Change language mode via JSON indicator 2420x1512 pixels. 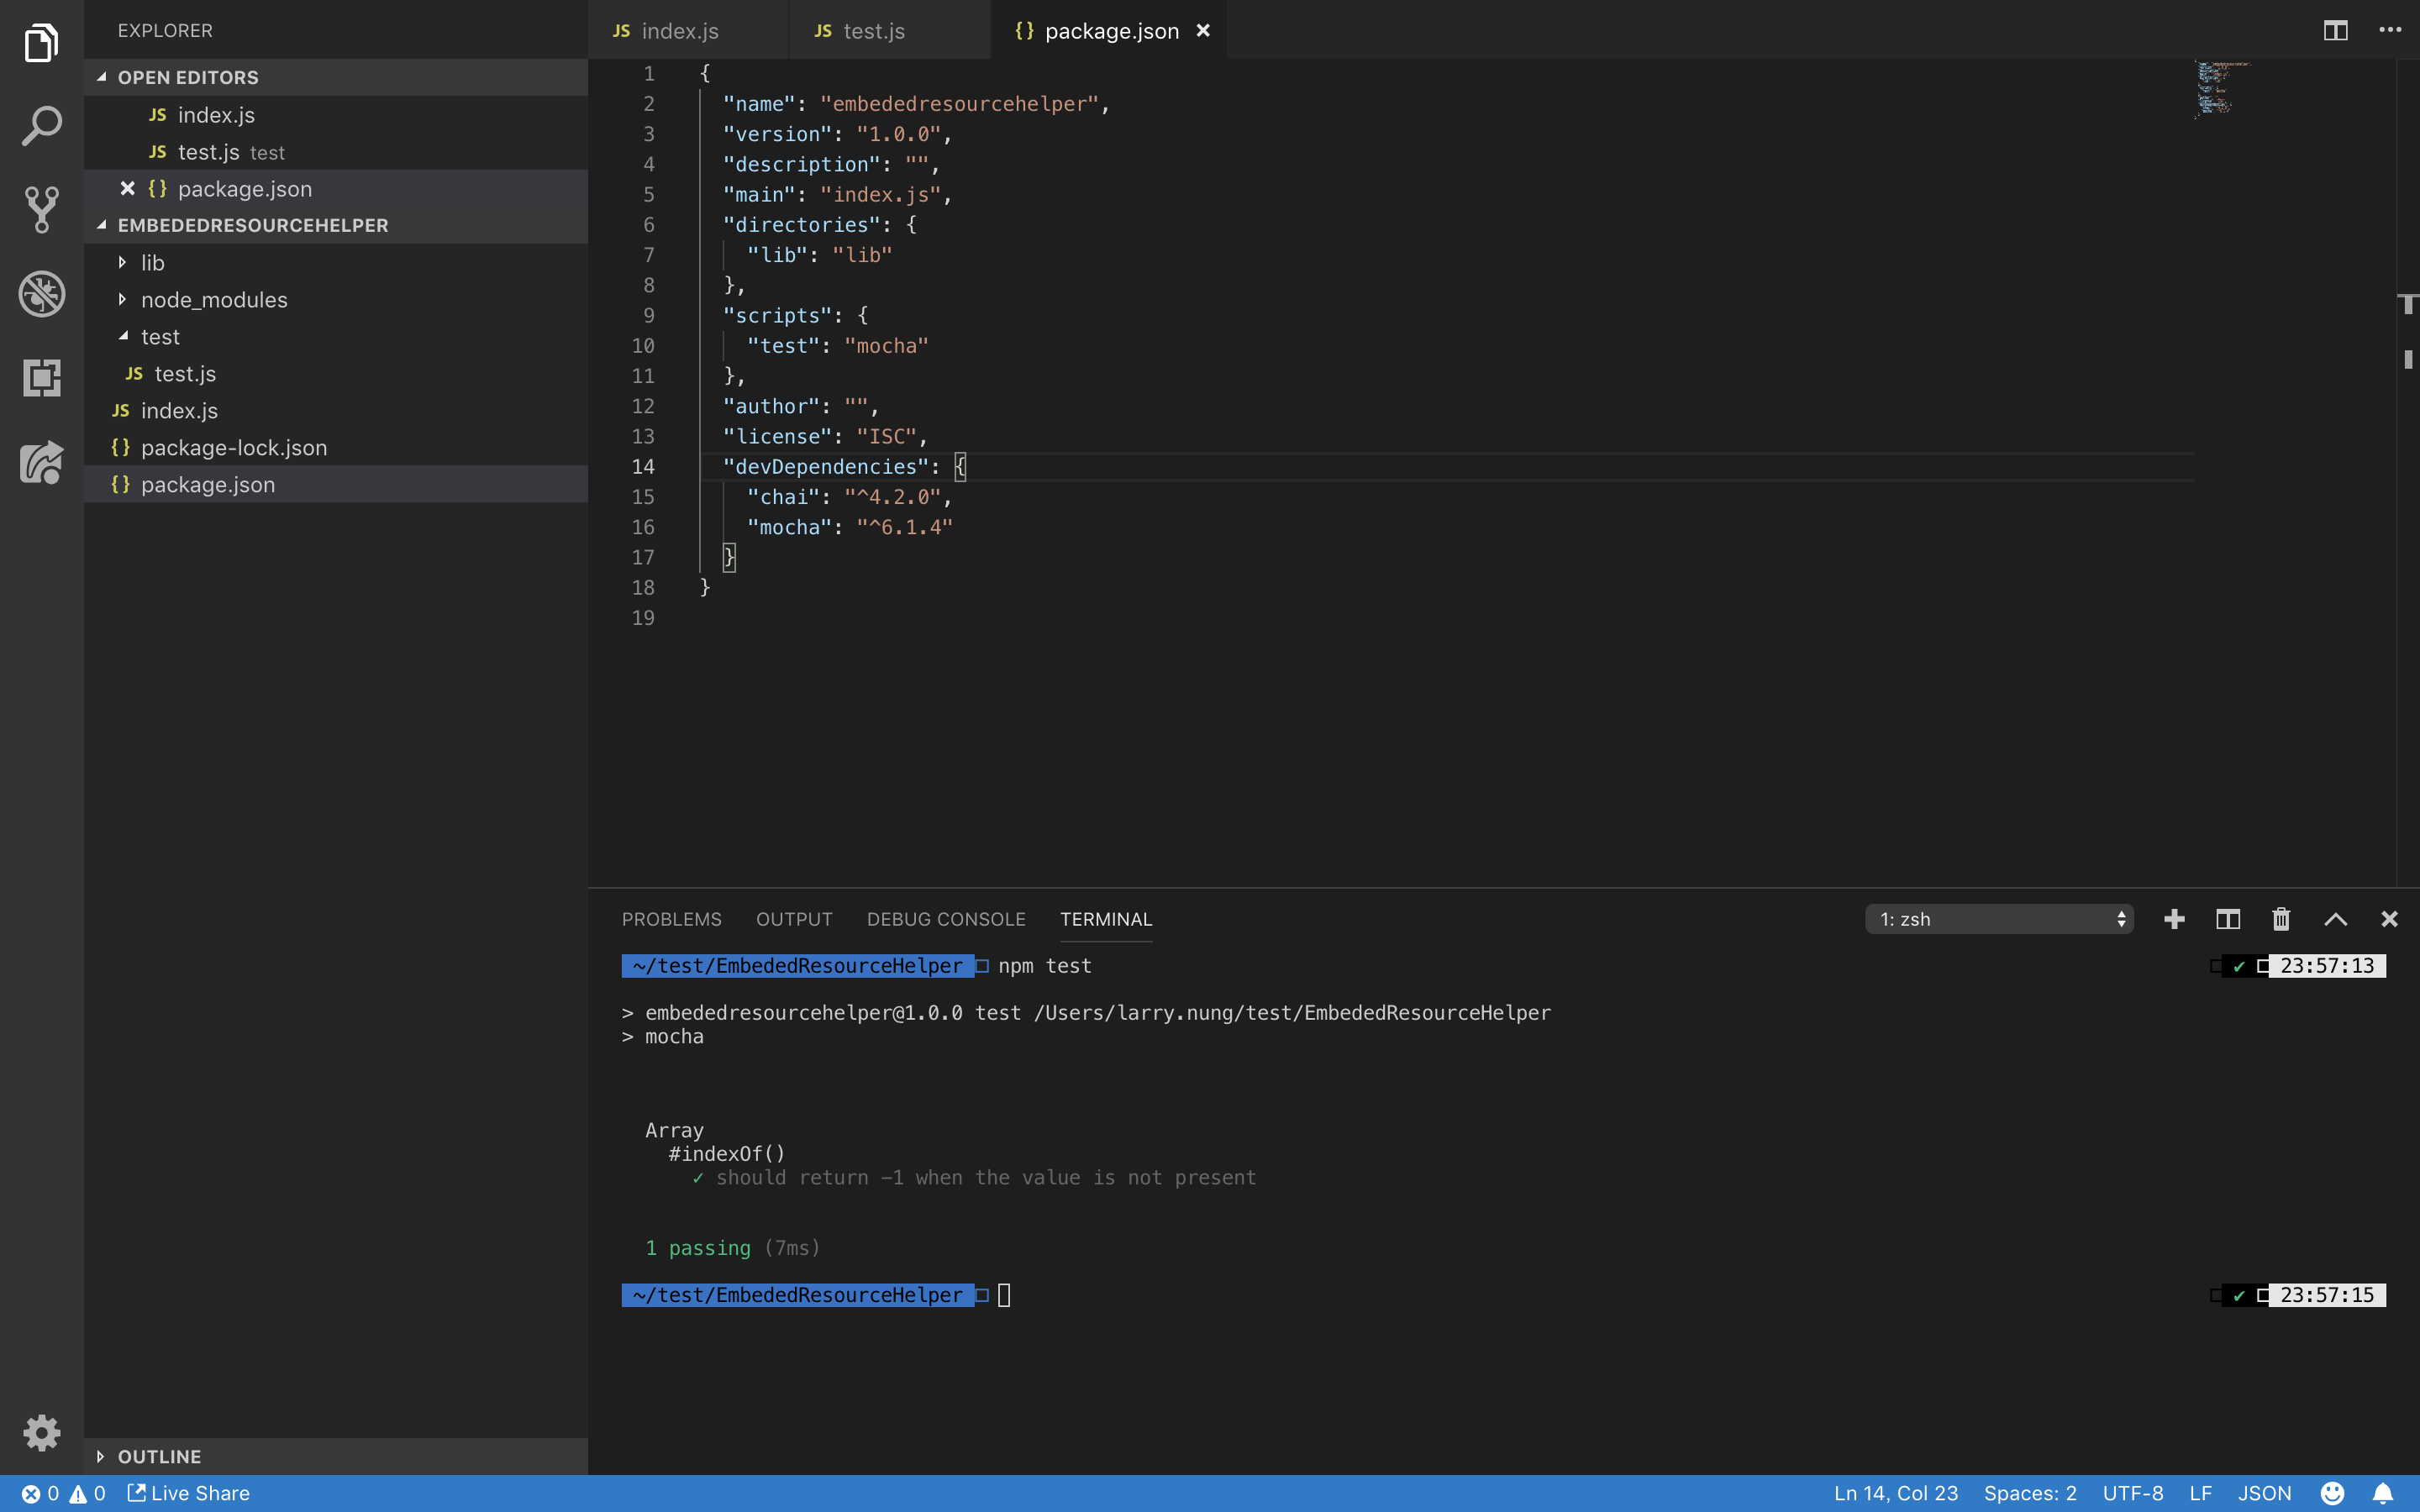coord(2264,1493)
